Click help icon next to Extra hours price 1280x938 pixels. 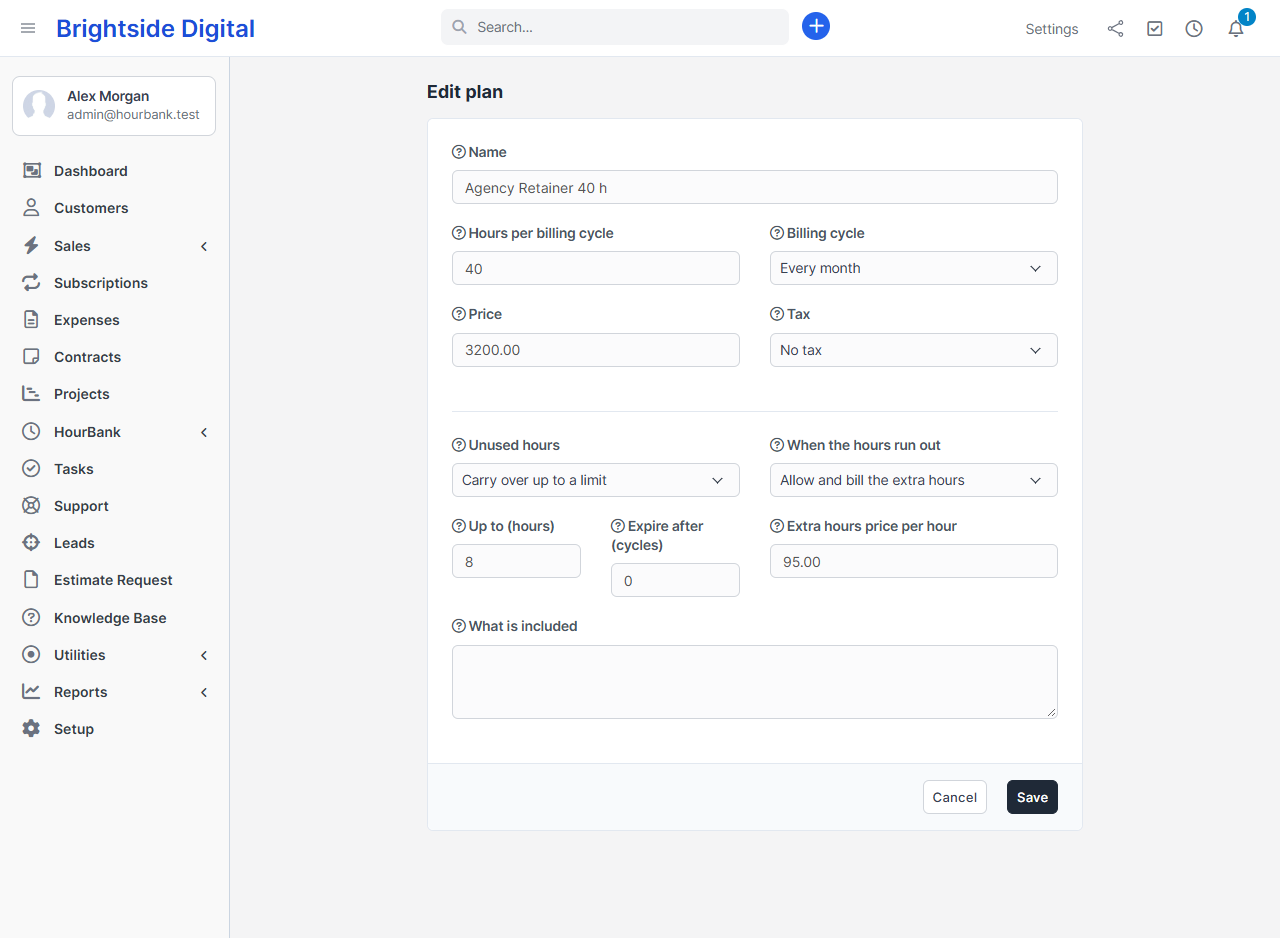pyautogui.click(x=777, y=526)
